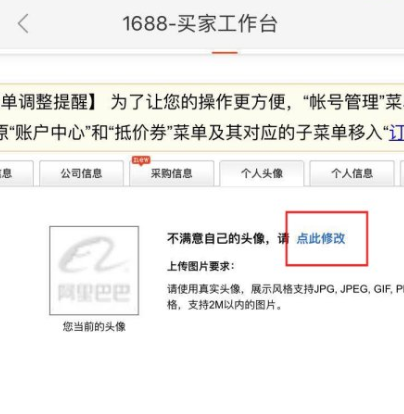Go to the 个人信息 tab
The width and height of the screenshot is (404, 414).
[352, 173]
